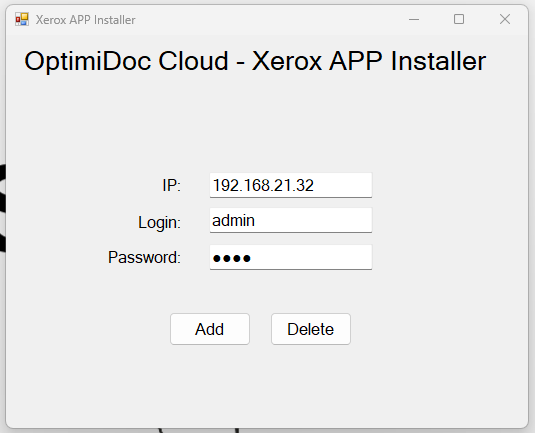Viewport: 535px width, 433px height.
Task: Click the Add button
Action: [210, 329]
